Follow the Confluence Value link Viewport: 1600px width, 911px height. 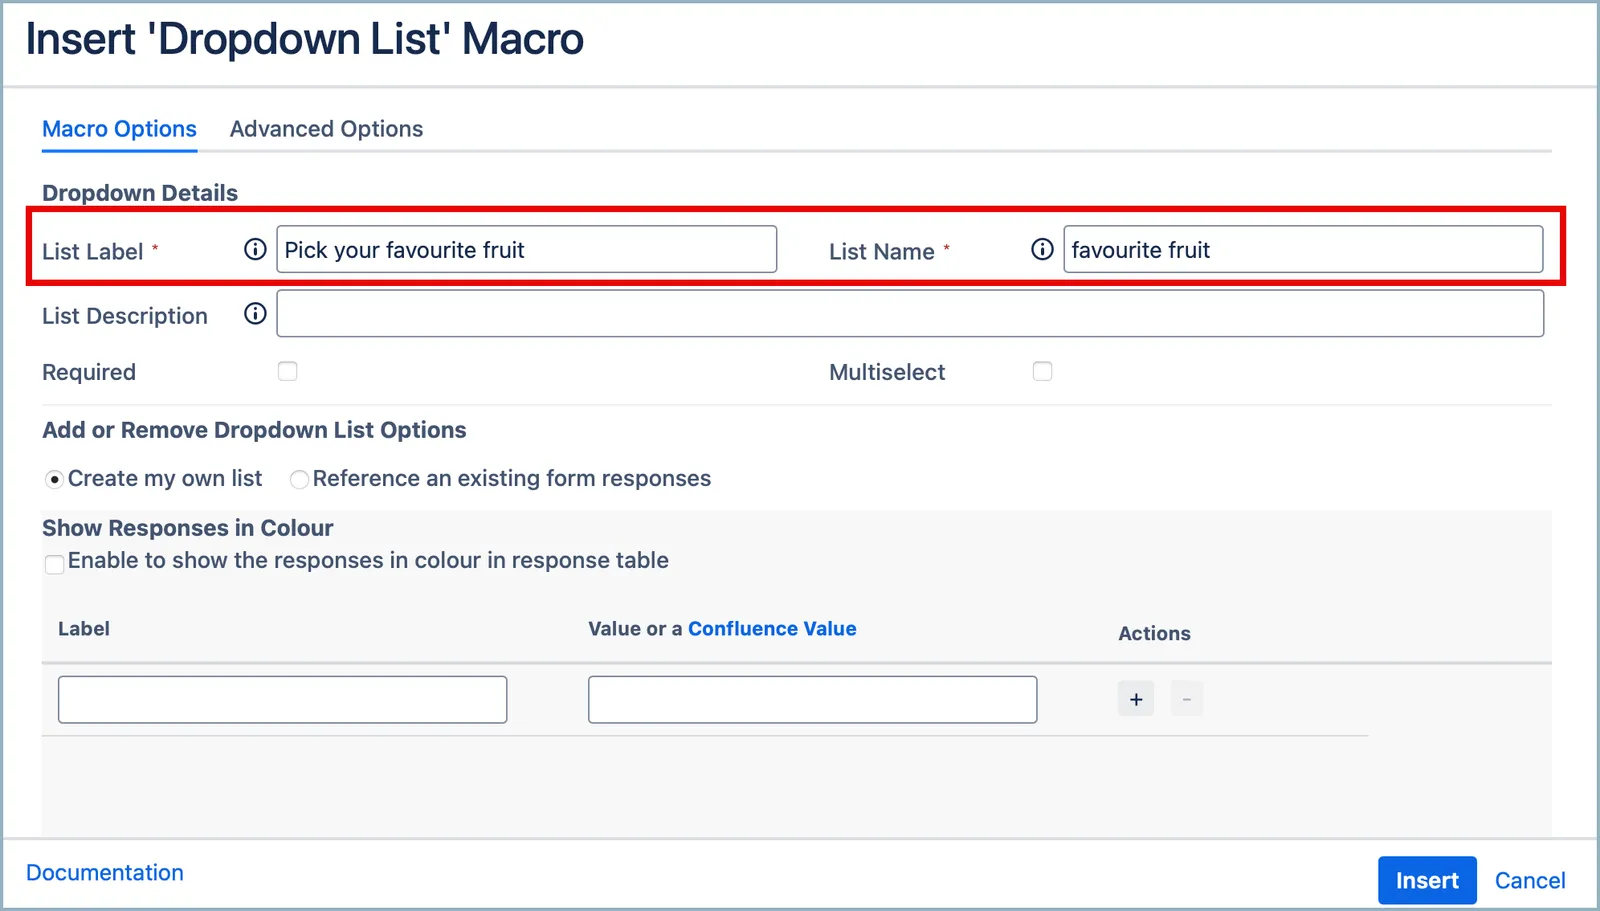(x=772, y=628)
